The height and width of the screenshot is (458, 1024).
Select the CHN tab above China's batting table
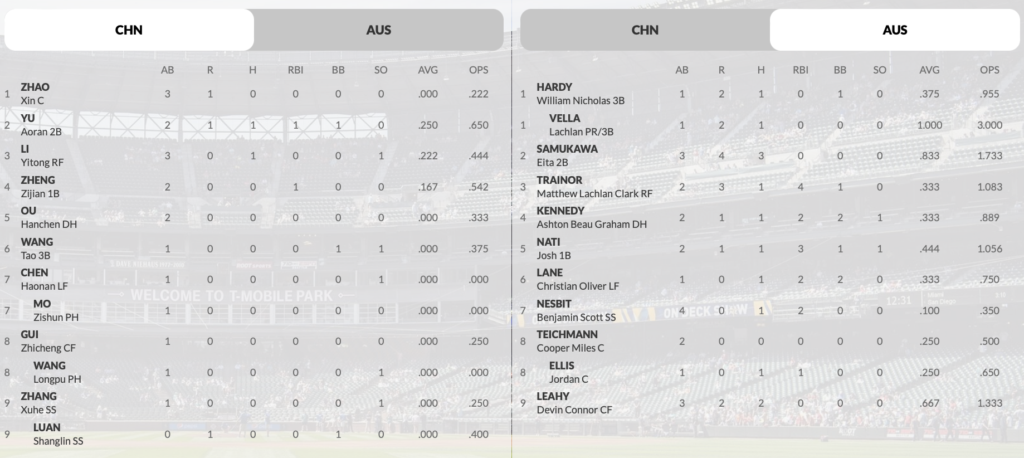pyautogui.click(x=129, y=29)
